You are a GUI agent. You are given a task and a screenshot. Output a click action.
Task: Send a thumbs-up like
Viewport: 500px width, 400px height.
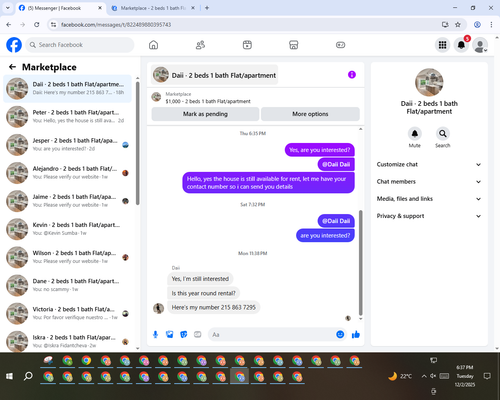tap(356, 334)
